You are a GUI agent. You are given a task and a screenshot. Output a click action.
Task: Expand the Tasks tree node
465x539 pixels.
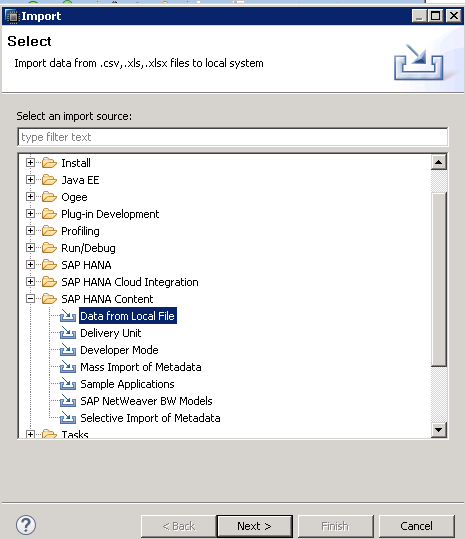(30, 434)
